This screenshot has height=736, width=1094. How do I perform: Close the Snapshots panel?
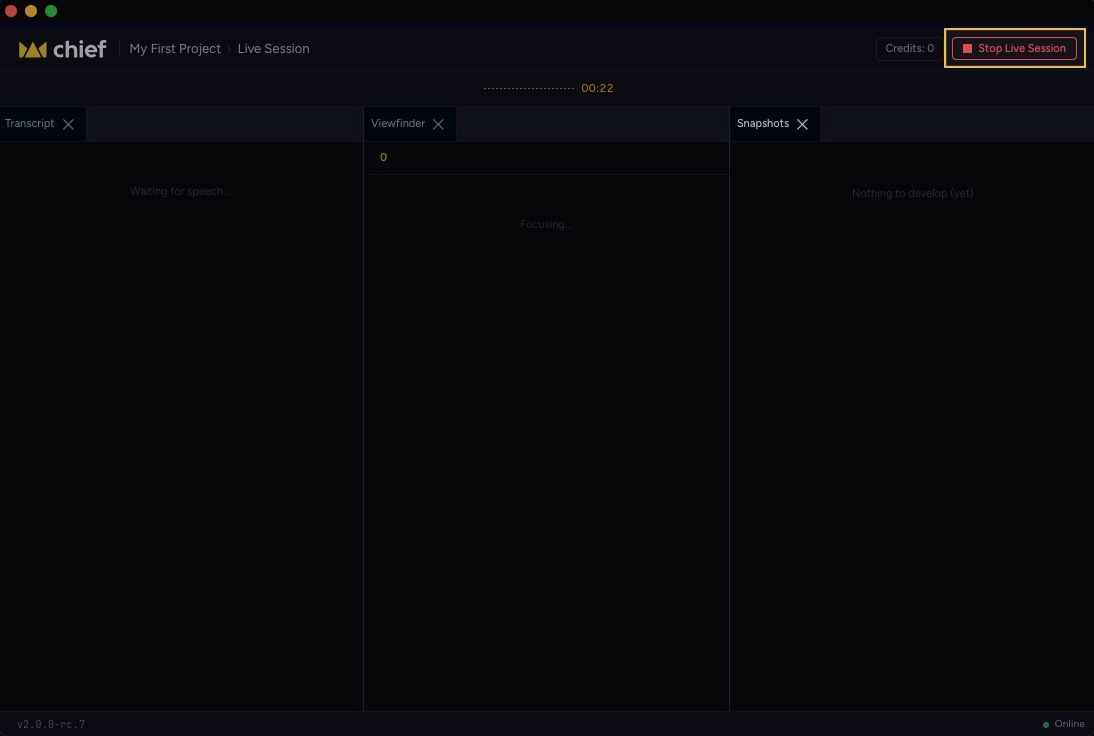coord(802,124)
